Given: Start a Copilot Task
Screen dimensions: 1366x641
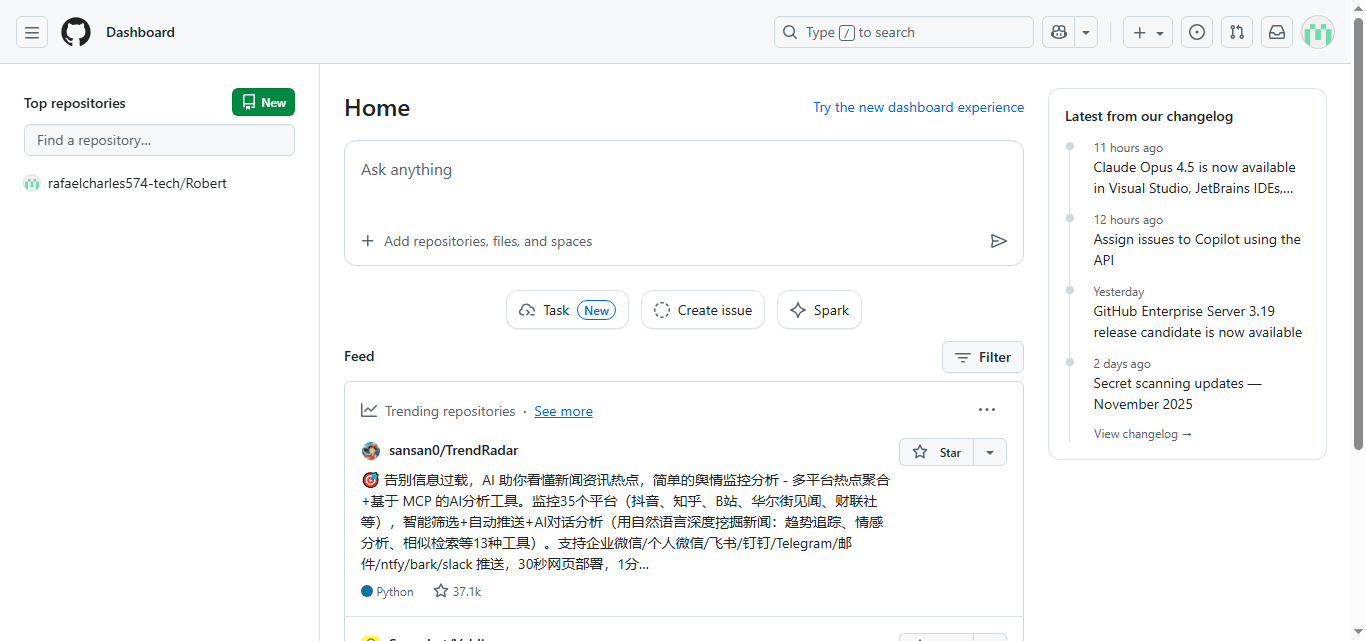Looking at the screenshot, I should pos(567,310).
